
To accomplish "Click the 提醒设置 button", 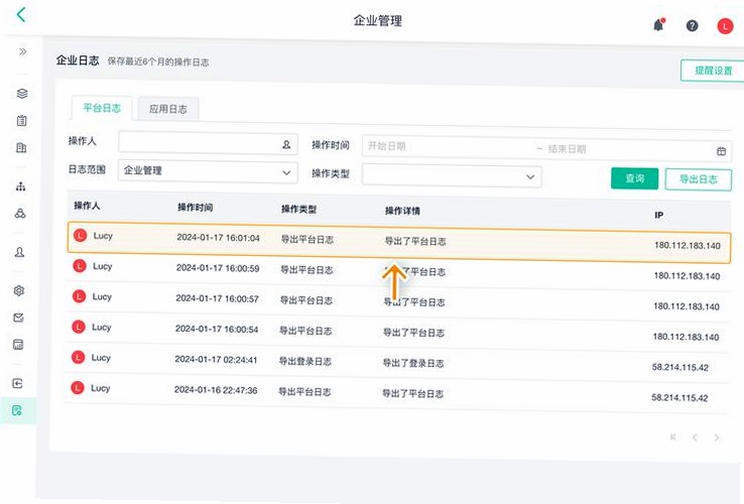I will 713,71.
